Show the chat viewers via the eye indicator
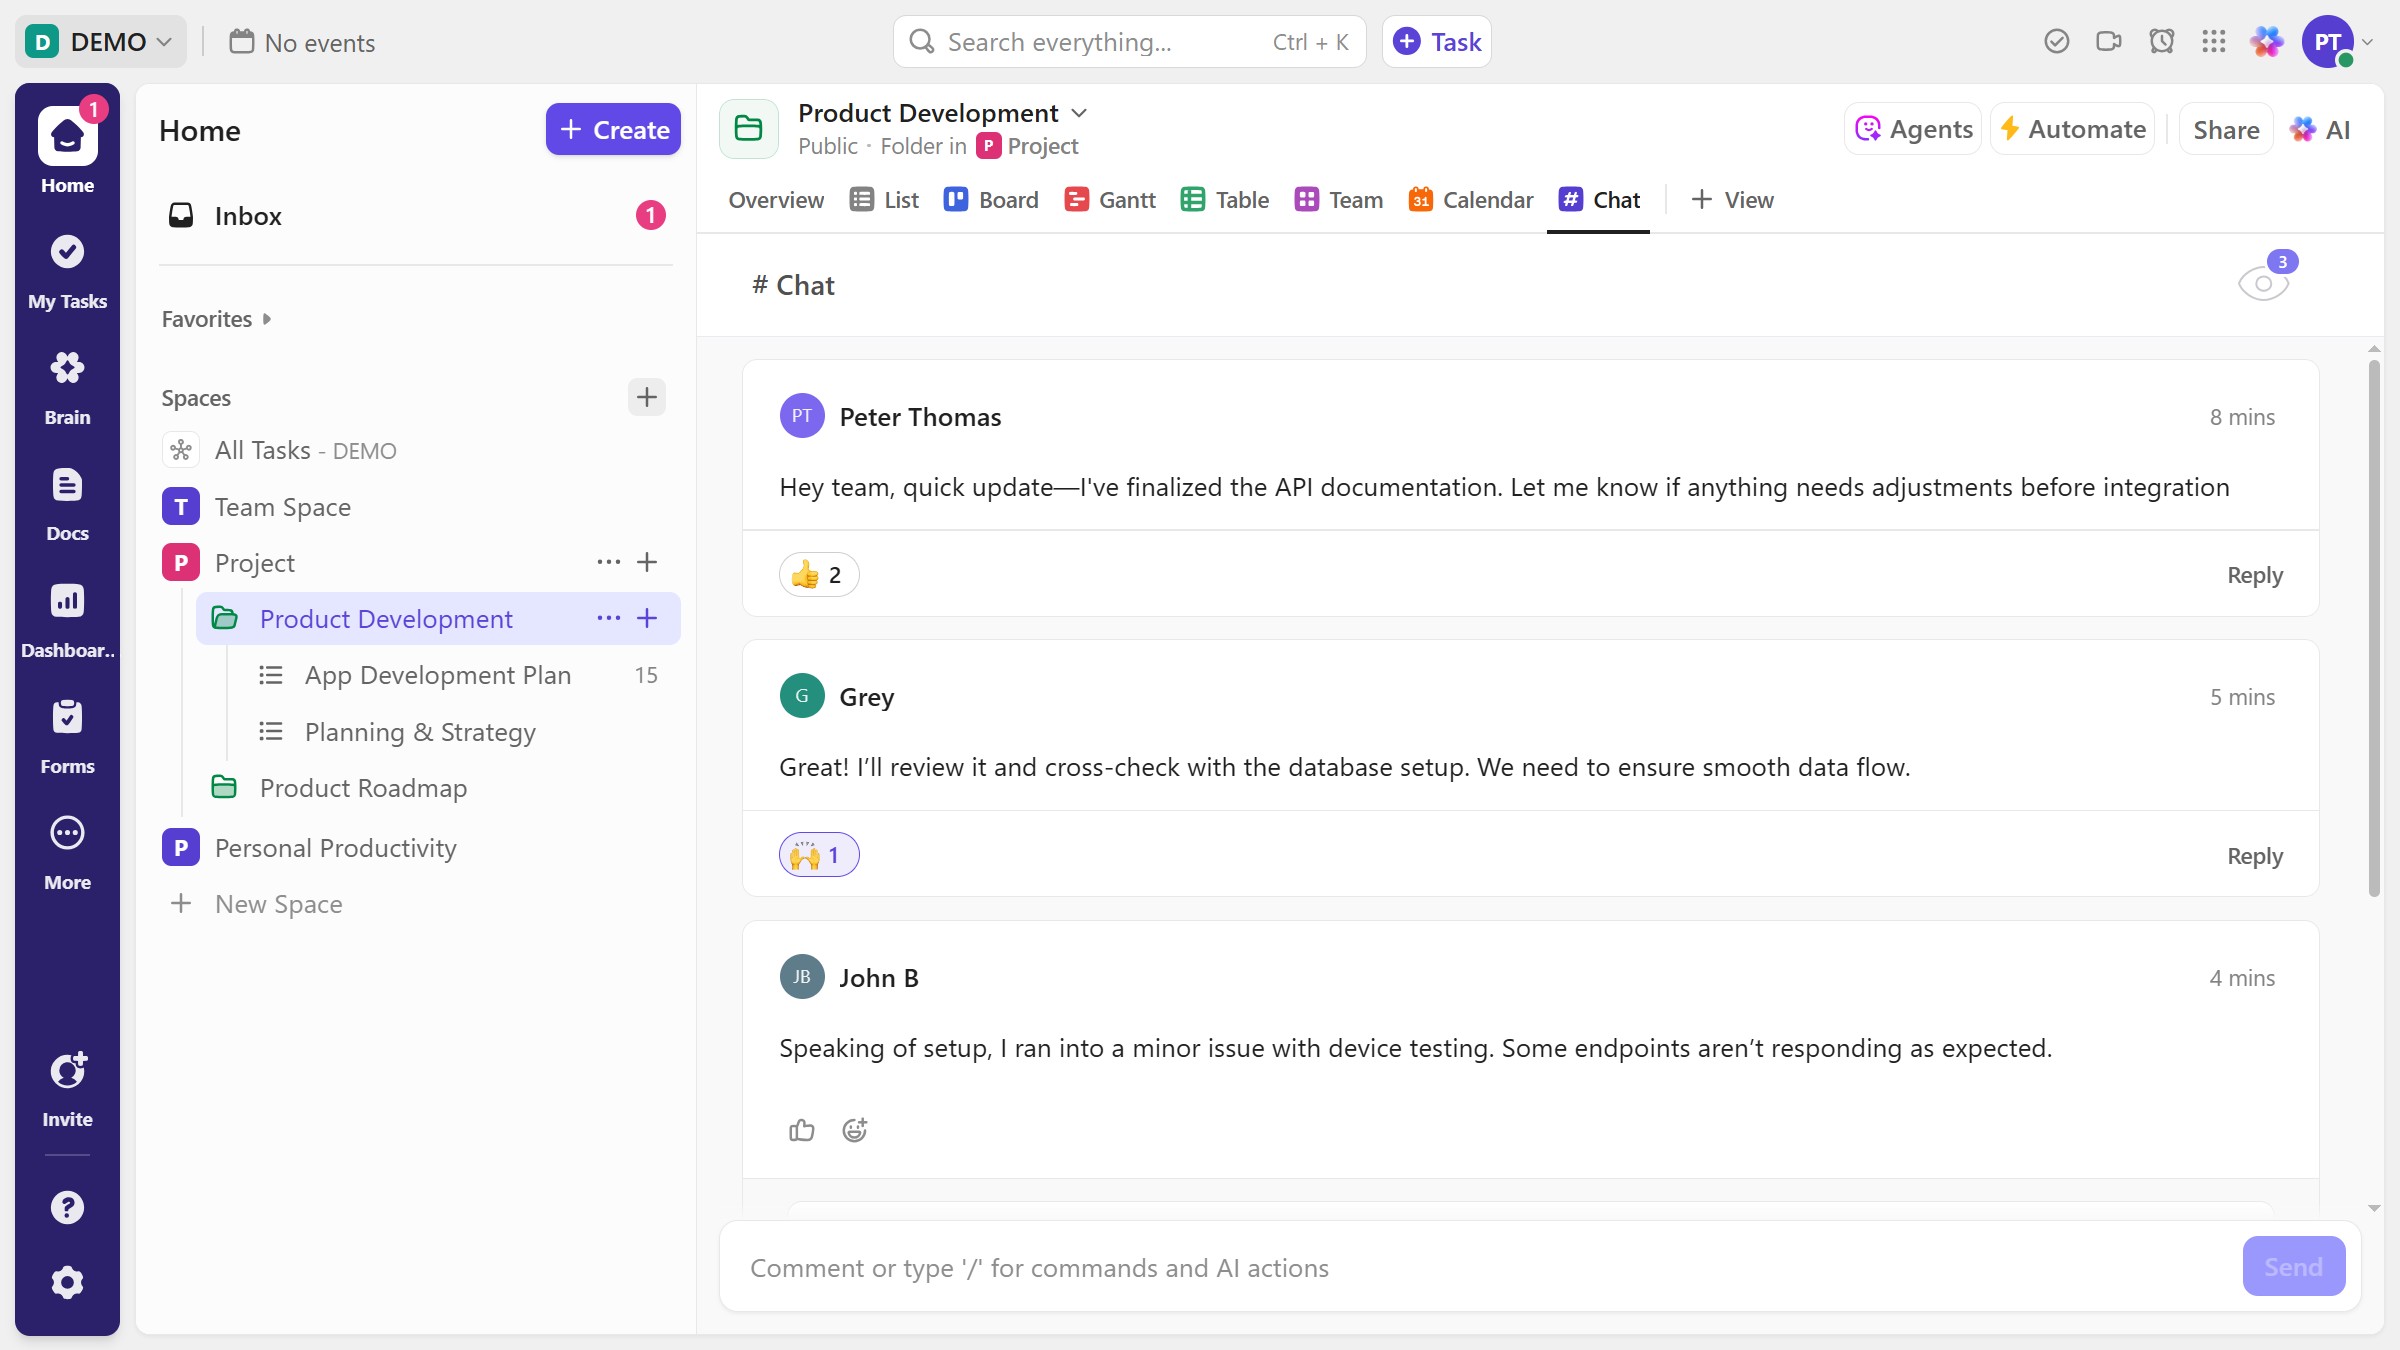Viewport: 2400px width, 1350px height. (2264, 283)
